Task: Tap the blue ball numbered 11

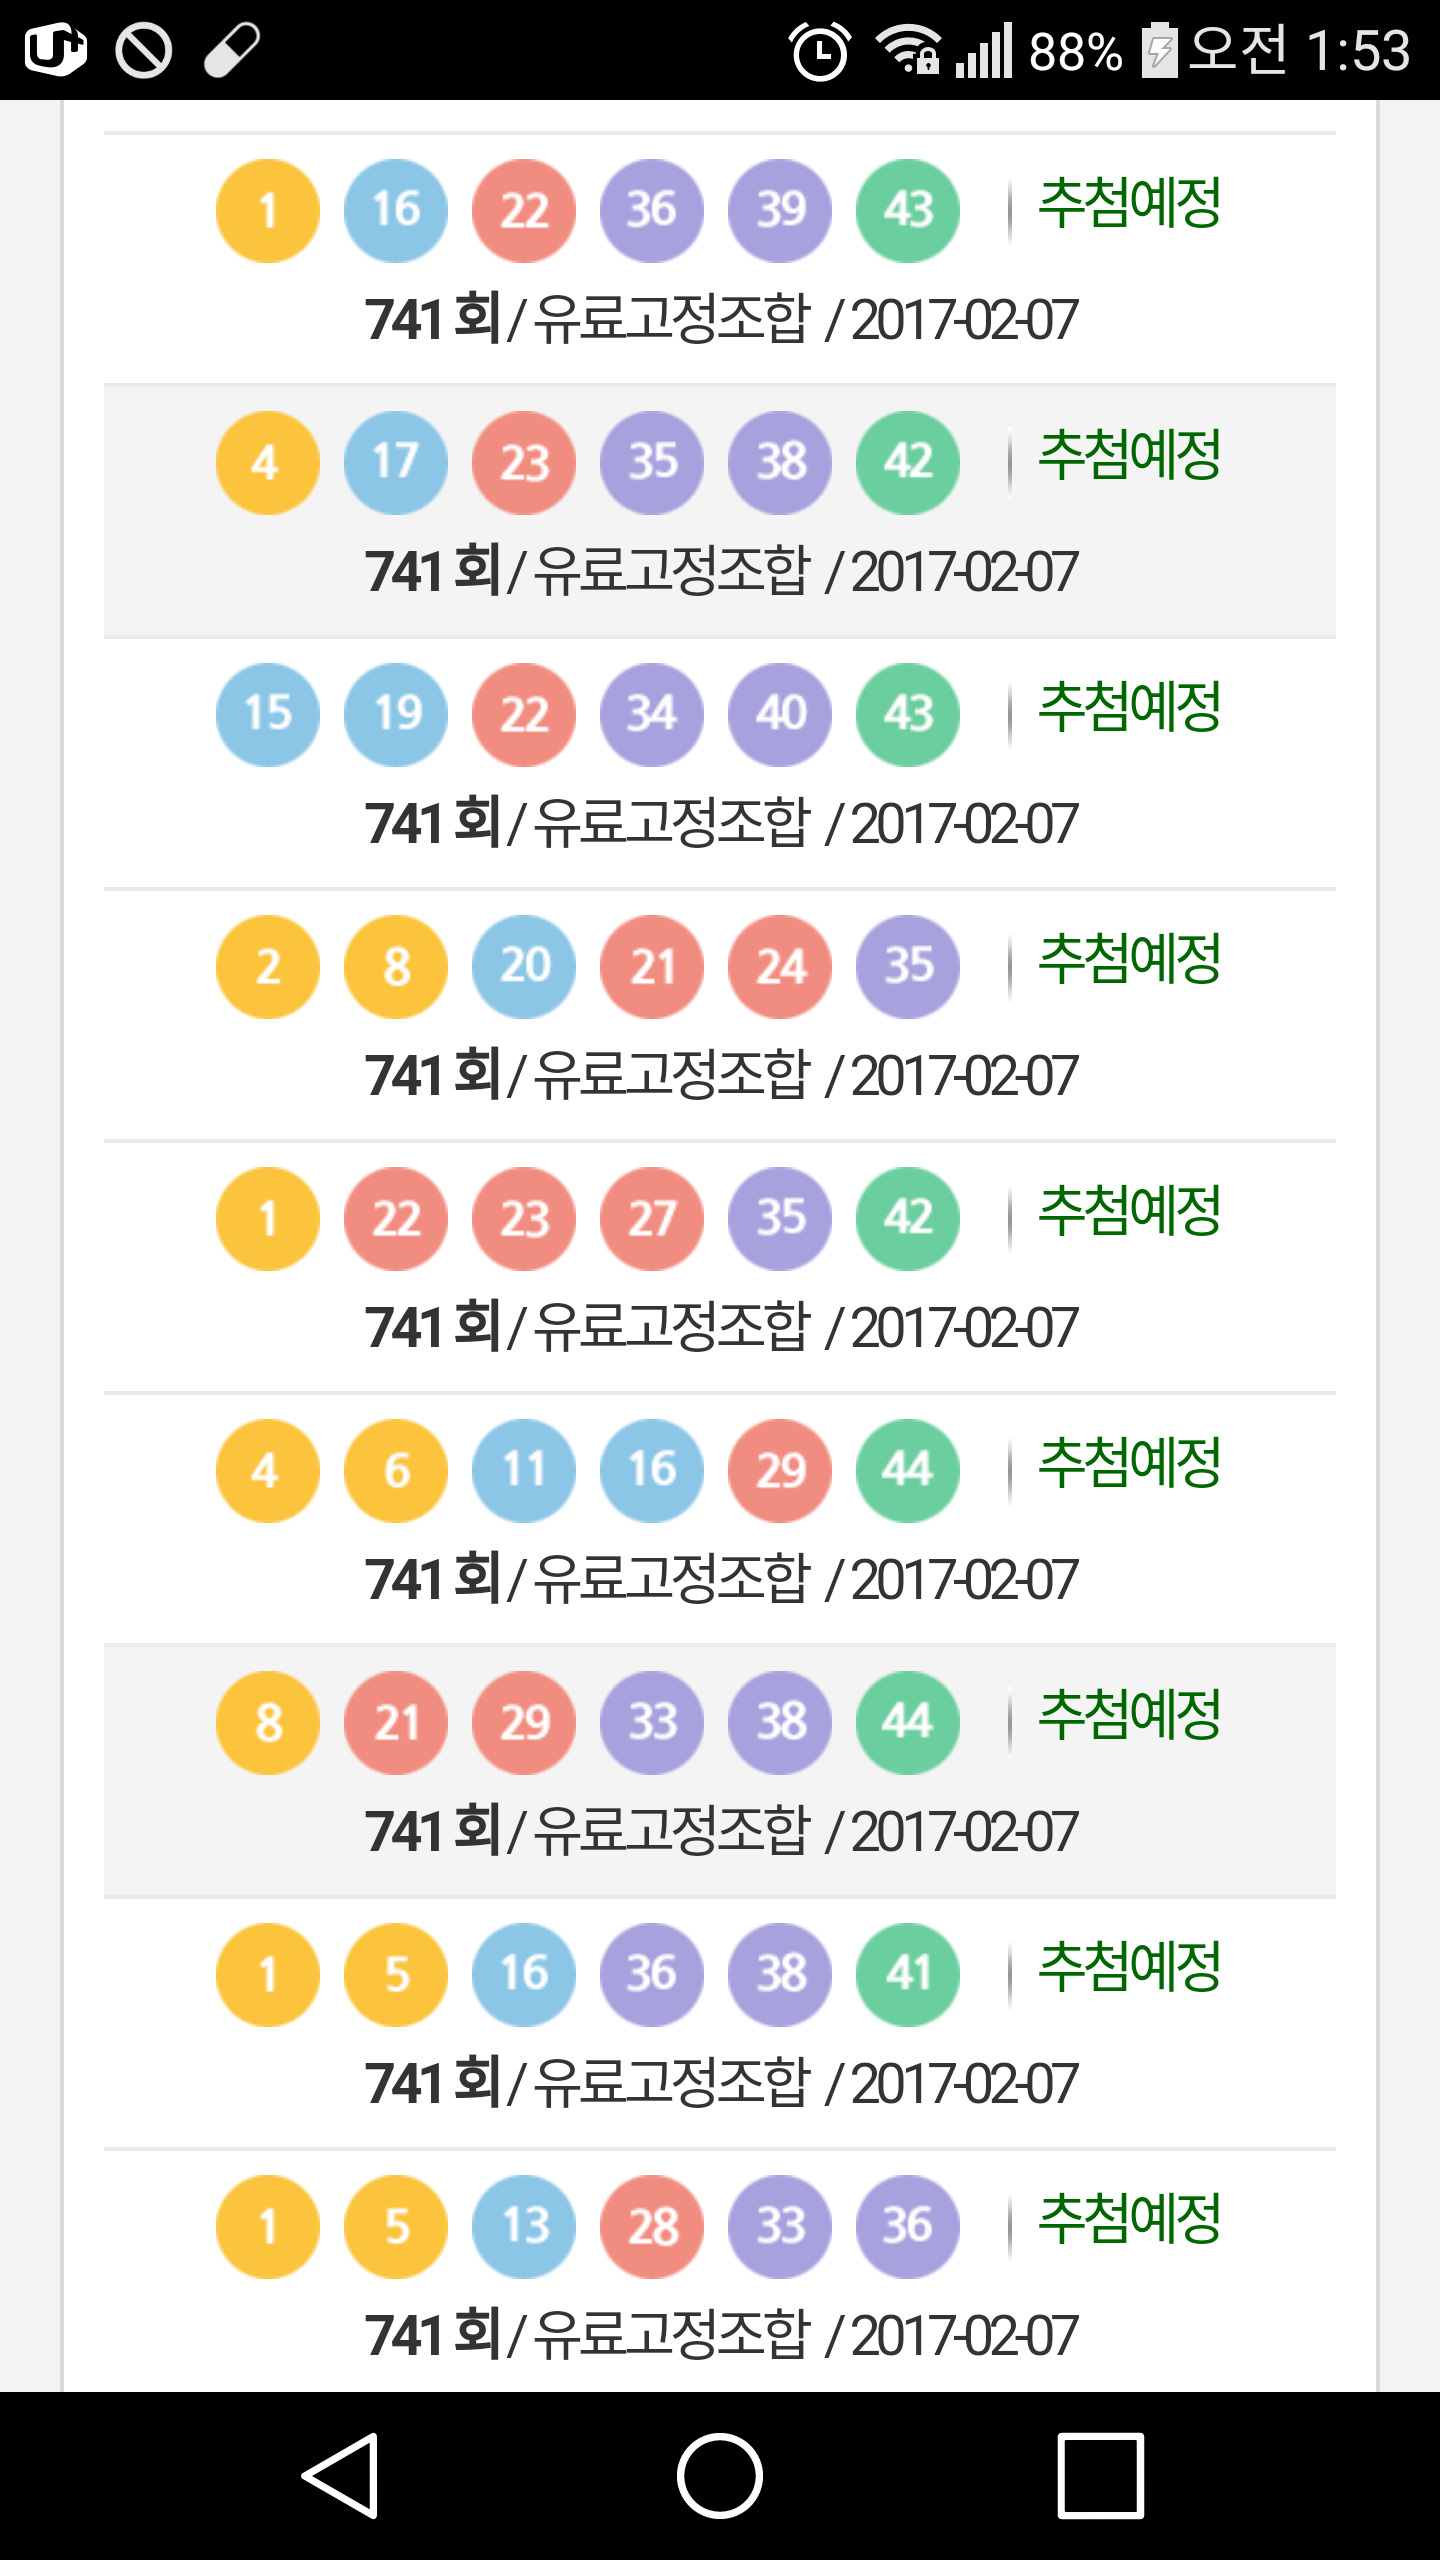Action: [x=524, y=1471]
